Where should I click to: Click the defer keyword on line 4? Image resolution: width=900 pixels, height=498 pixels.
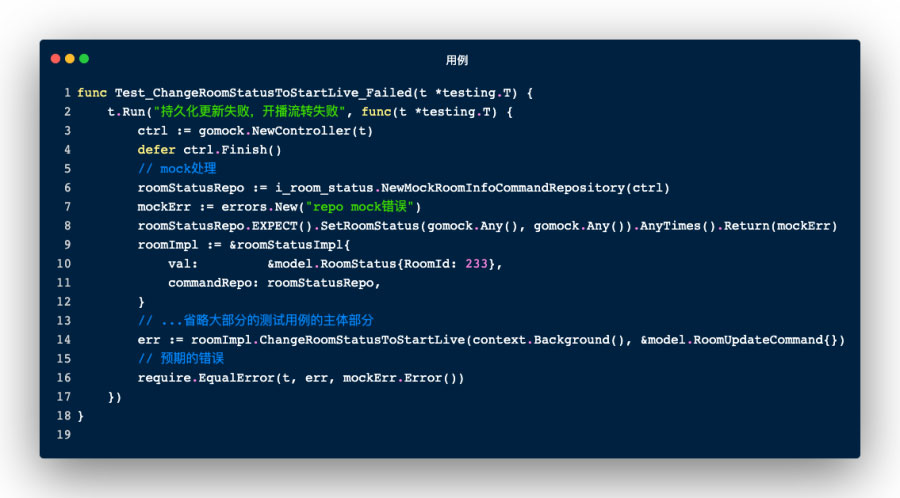tap(157, 150)
